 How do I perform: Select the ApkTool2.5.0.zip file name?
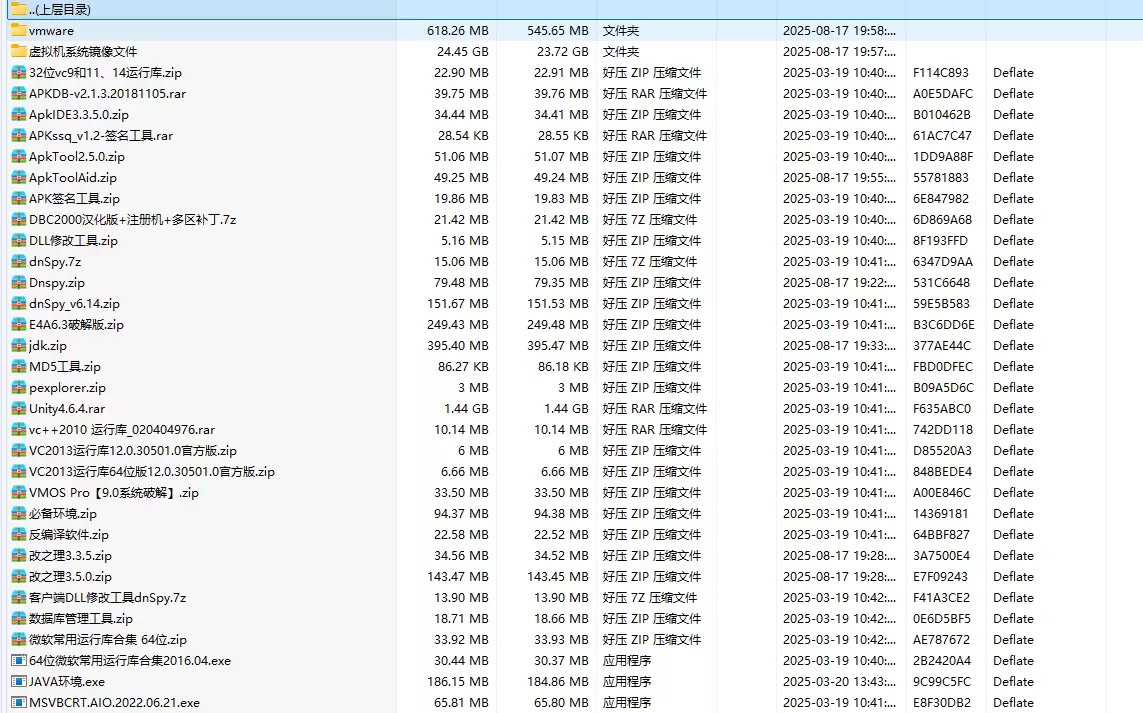point(76,157)
